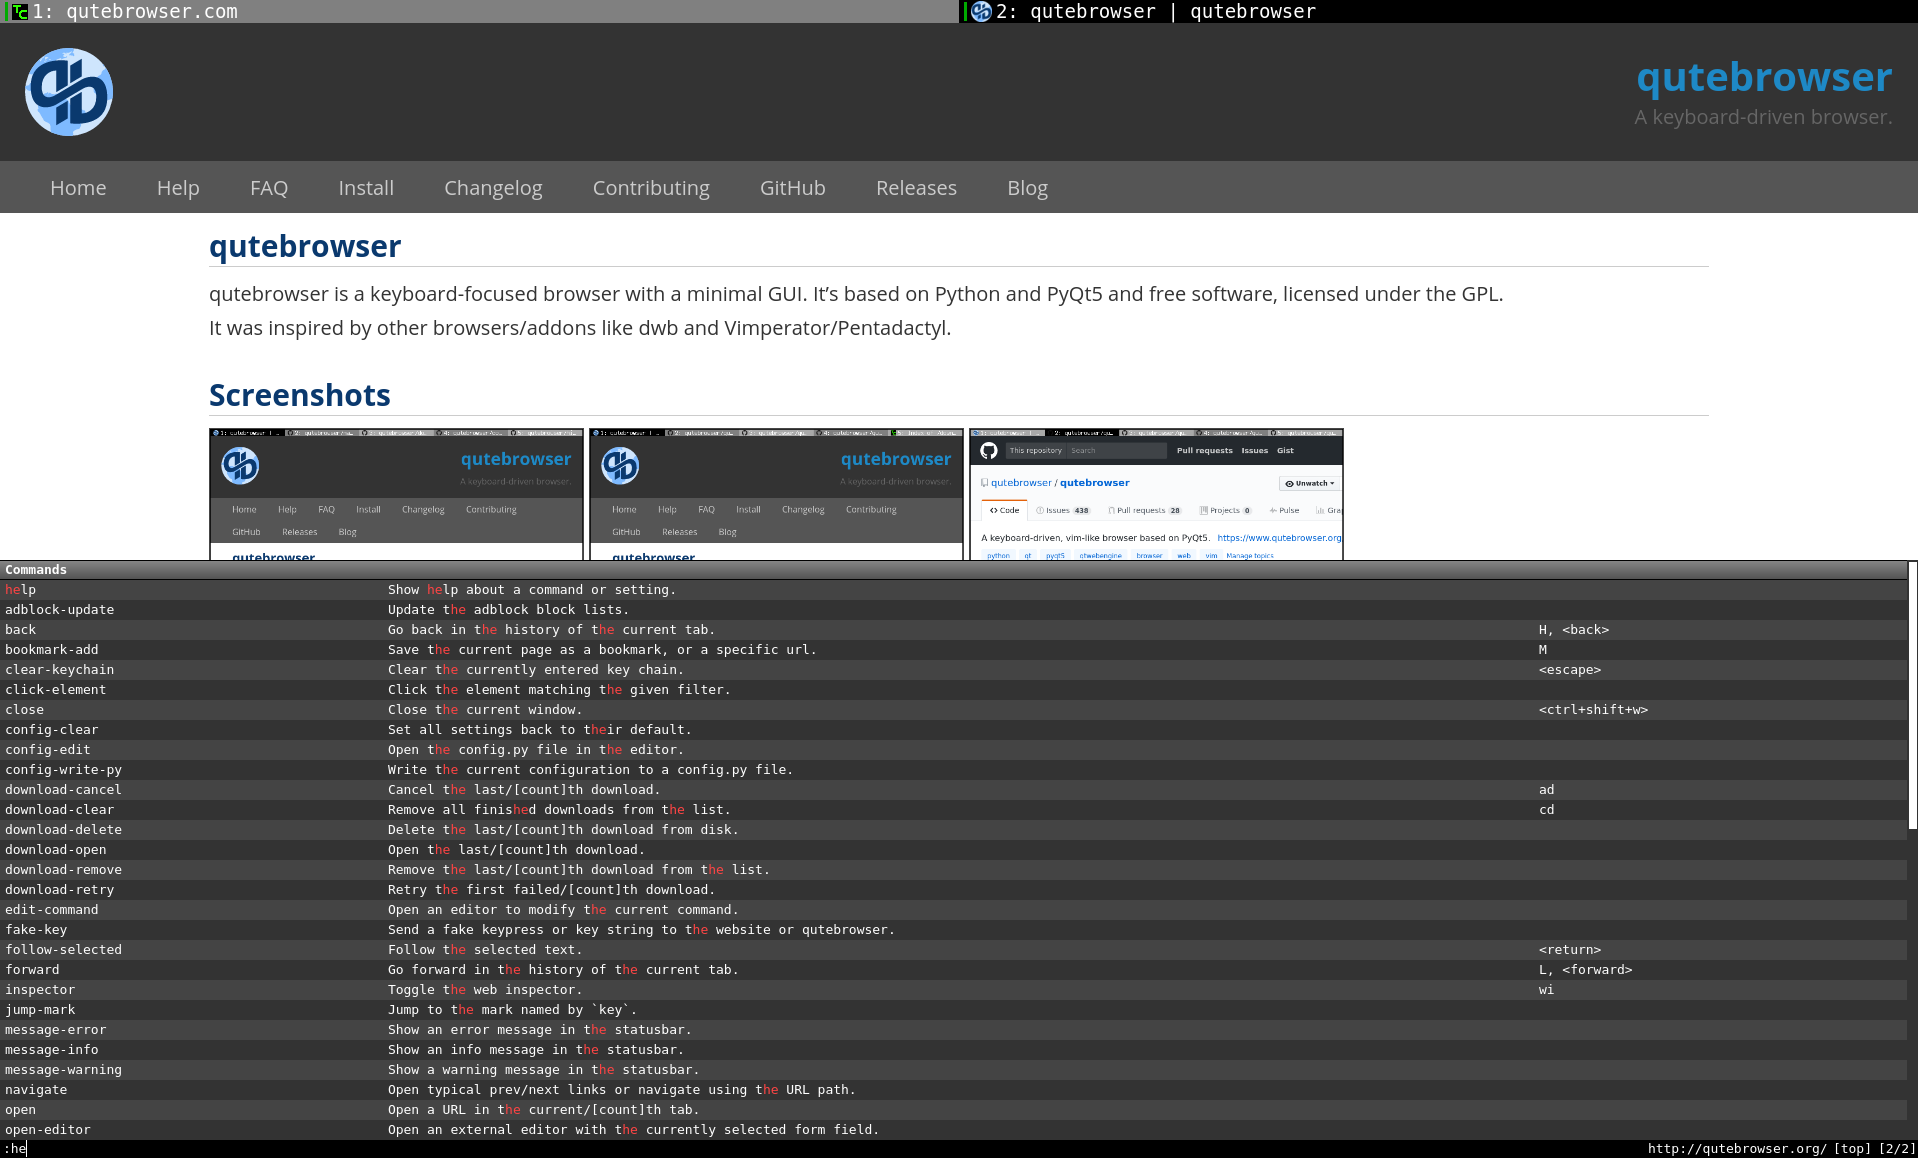Click the qutebrowser logo inside the first screenshot thumbnail
Viewport: 1918px width, 1158px height.
coord(240,466)
